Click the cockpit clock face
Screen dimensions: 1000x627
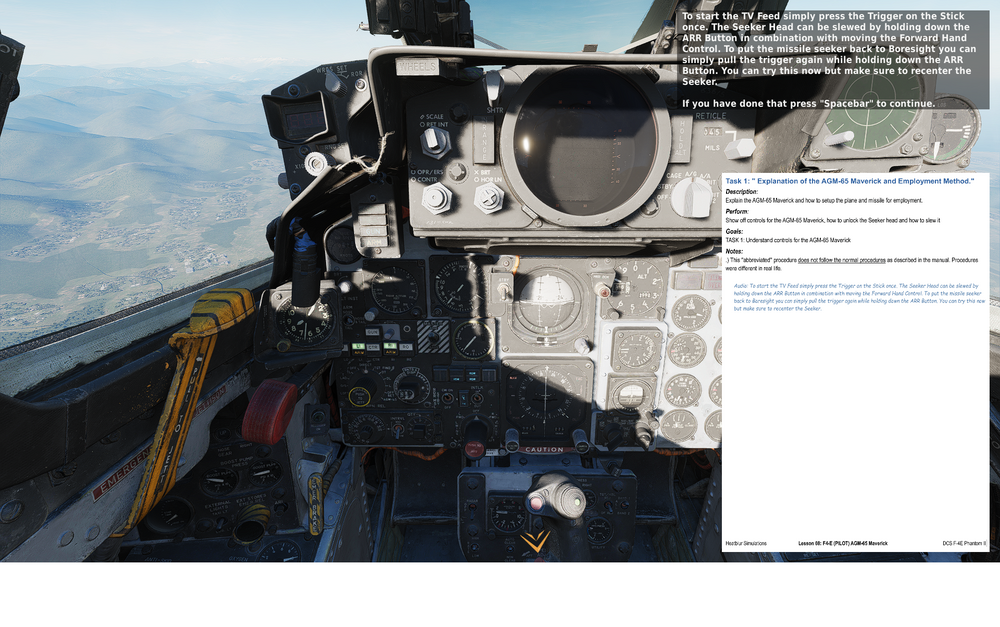tap(306, 322)
